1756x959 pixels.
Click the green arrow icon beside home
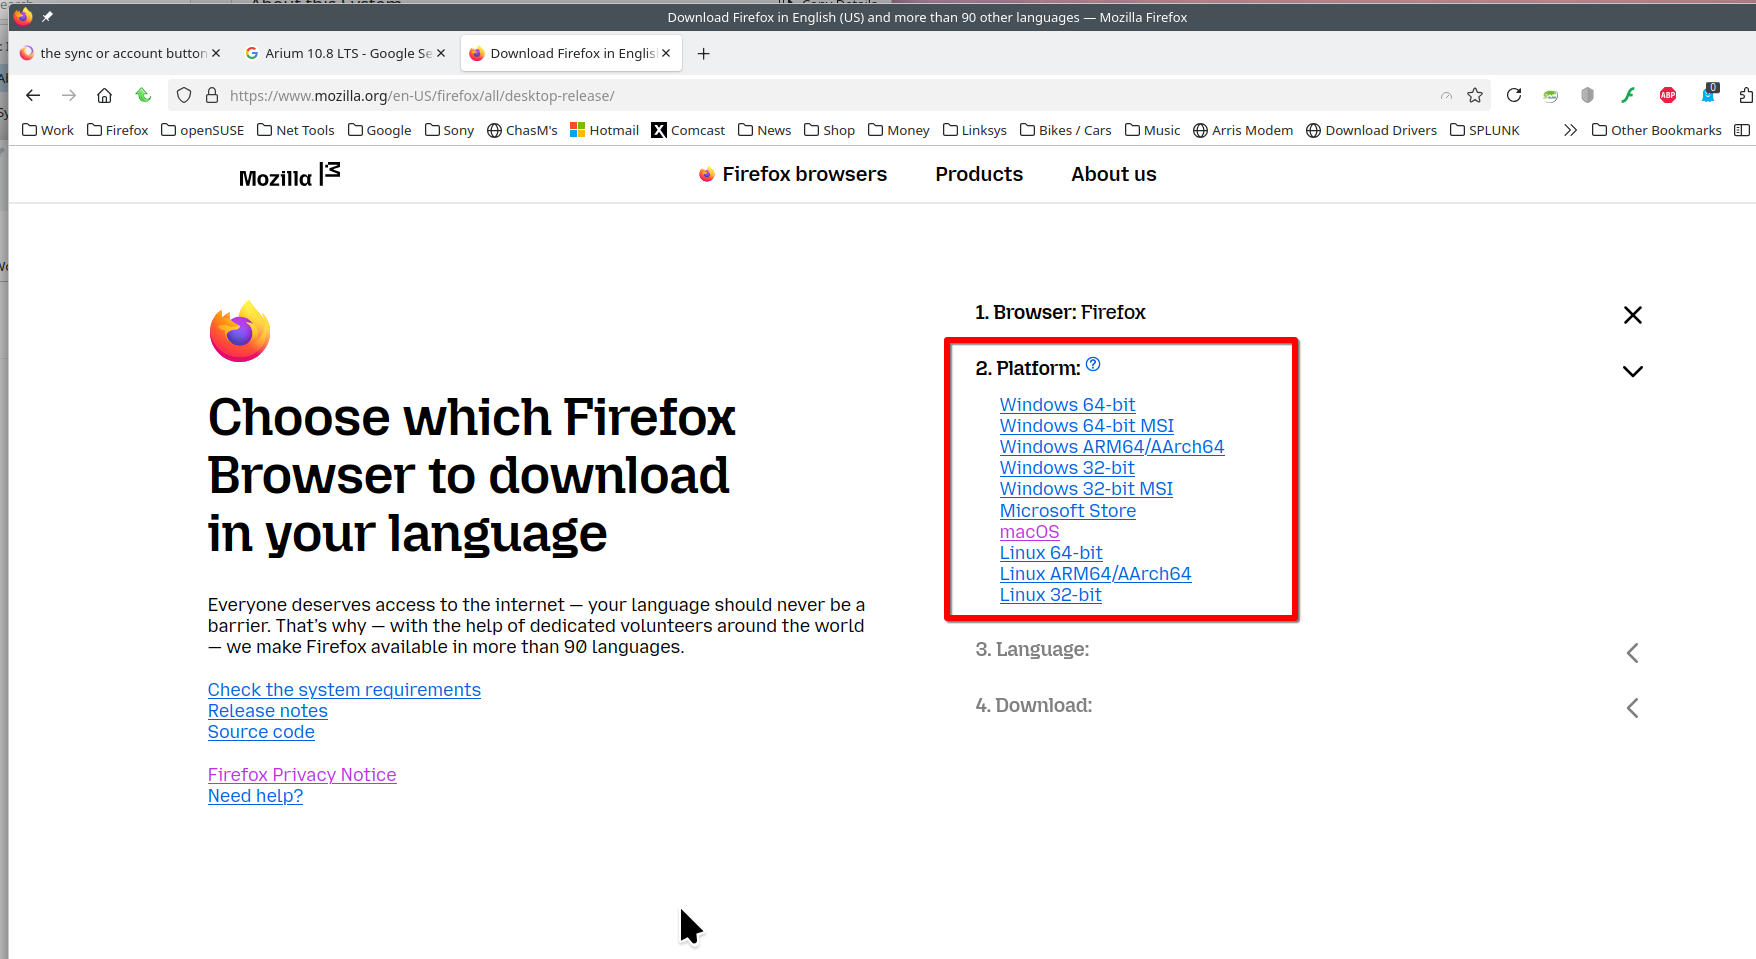pos(144,95)
